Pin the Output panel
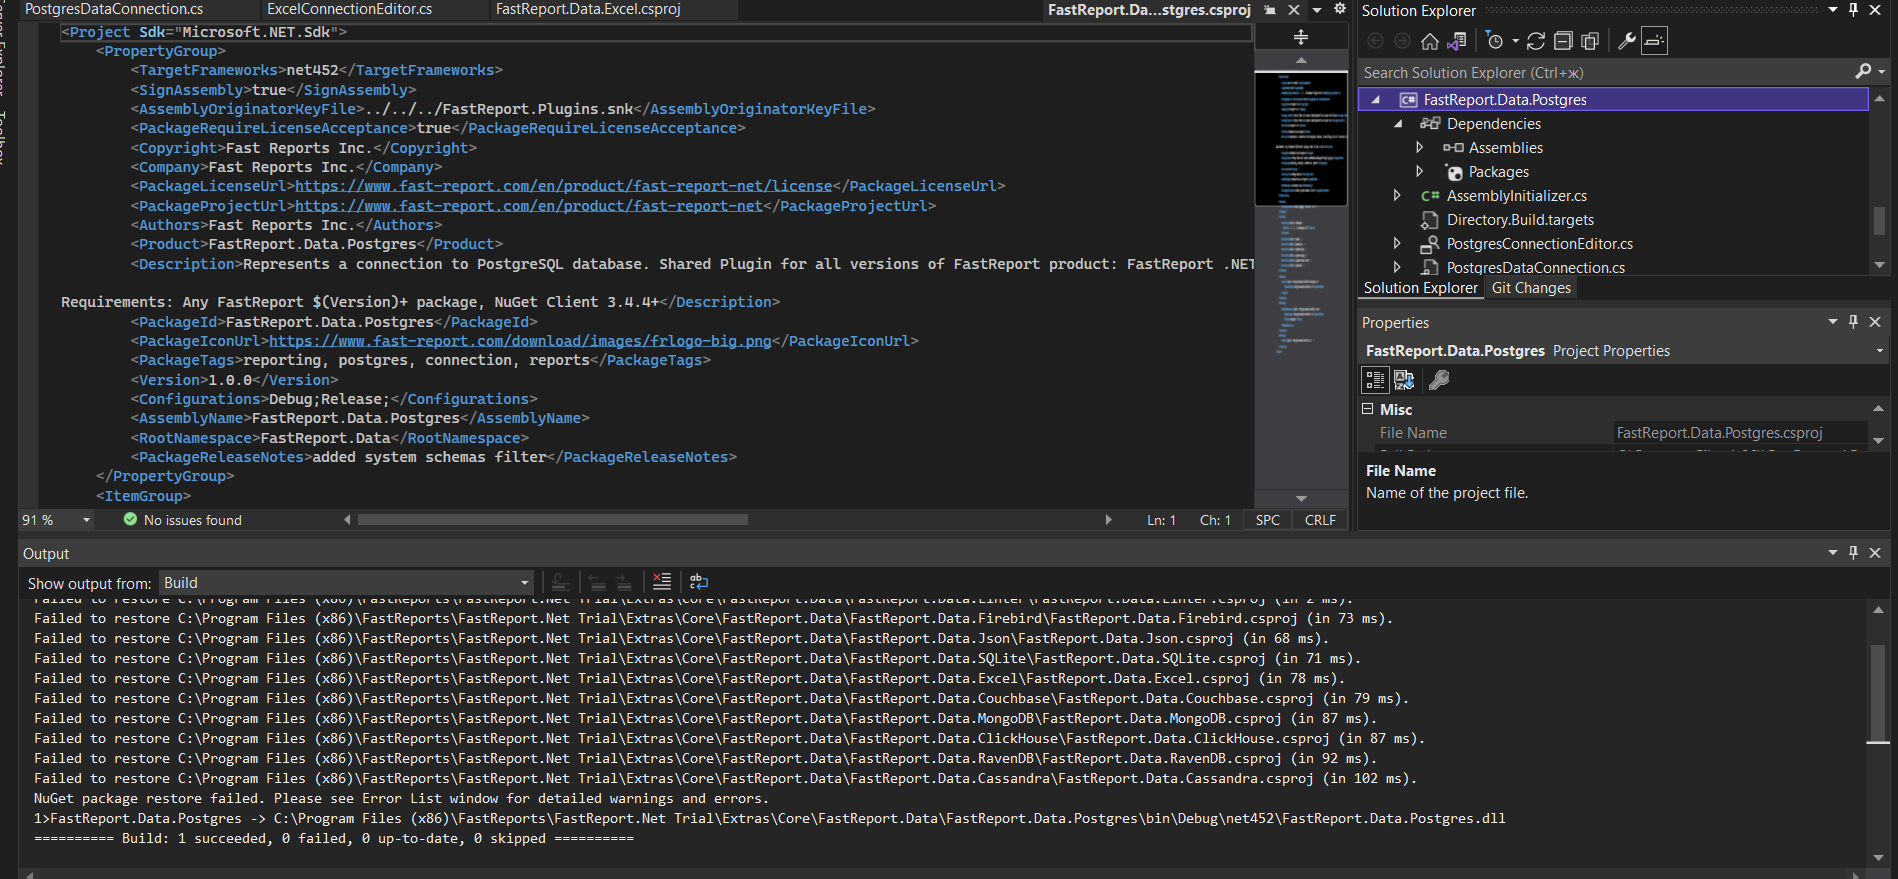 click(1853, 553)
